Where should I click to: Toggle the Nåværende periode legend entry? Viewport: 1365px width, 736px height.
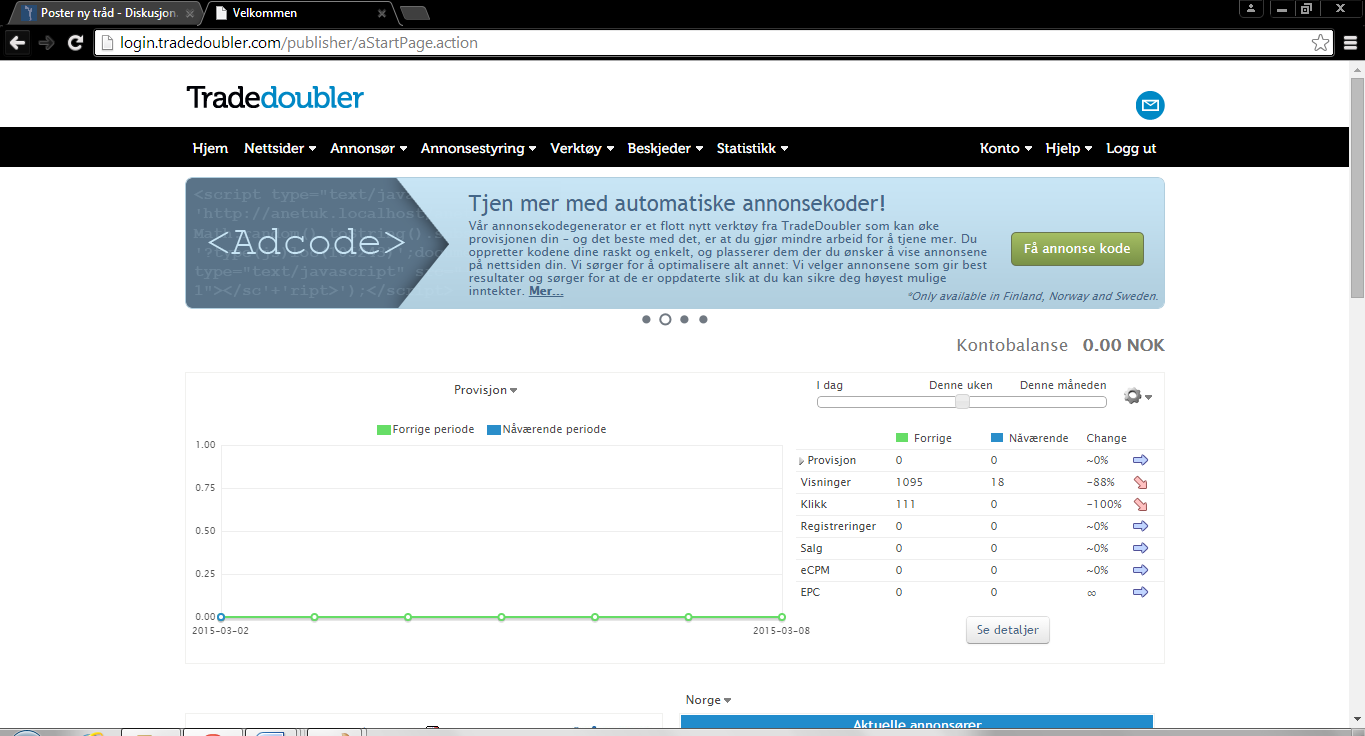[x=546, y=429]
